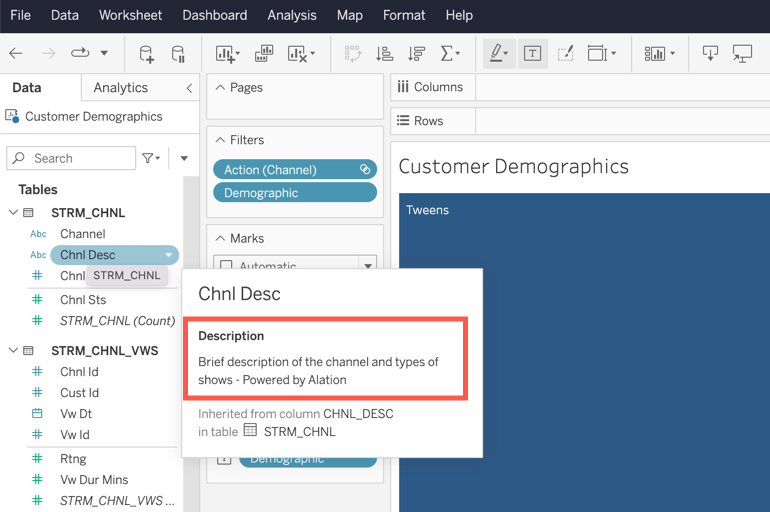
Task: Open the Help menu
Action: tap(459, 15)
